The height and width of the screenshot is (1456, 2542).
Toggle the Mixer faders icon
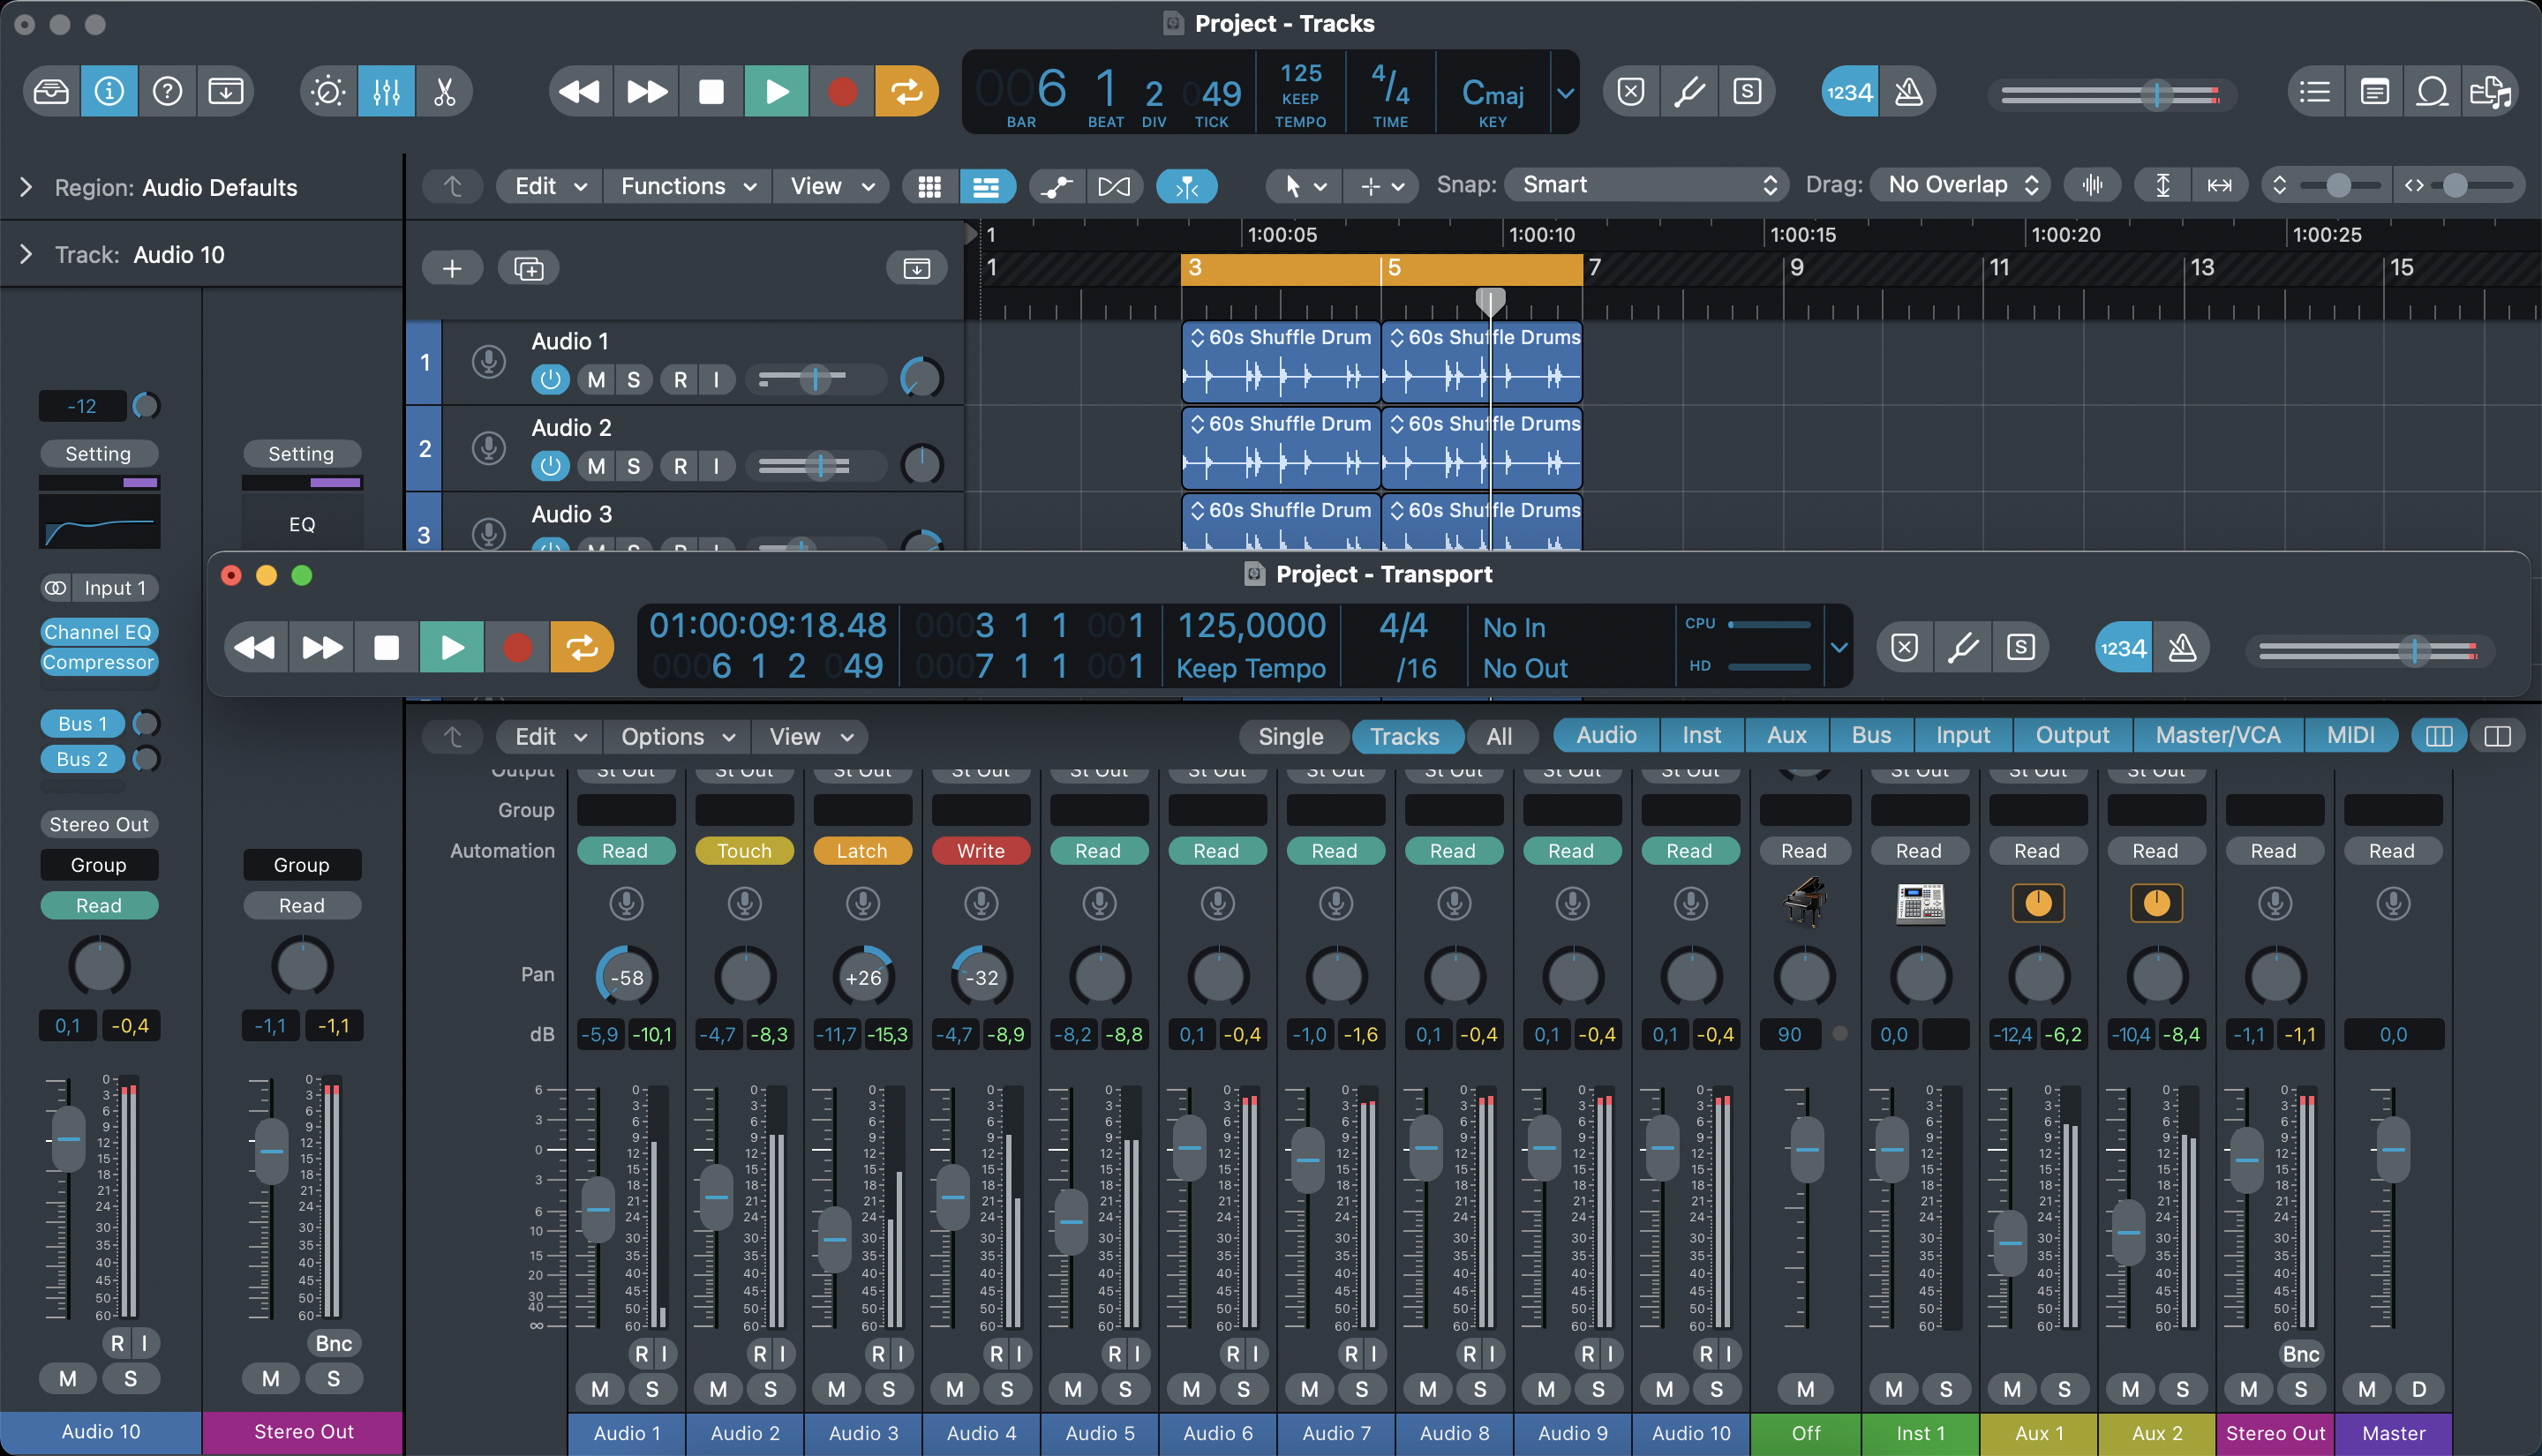386,92
